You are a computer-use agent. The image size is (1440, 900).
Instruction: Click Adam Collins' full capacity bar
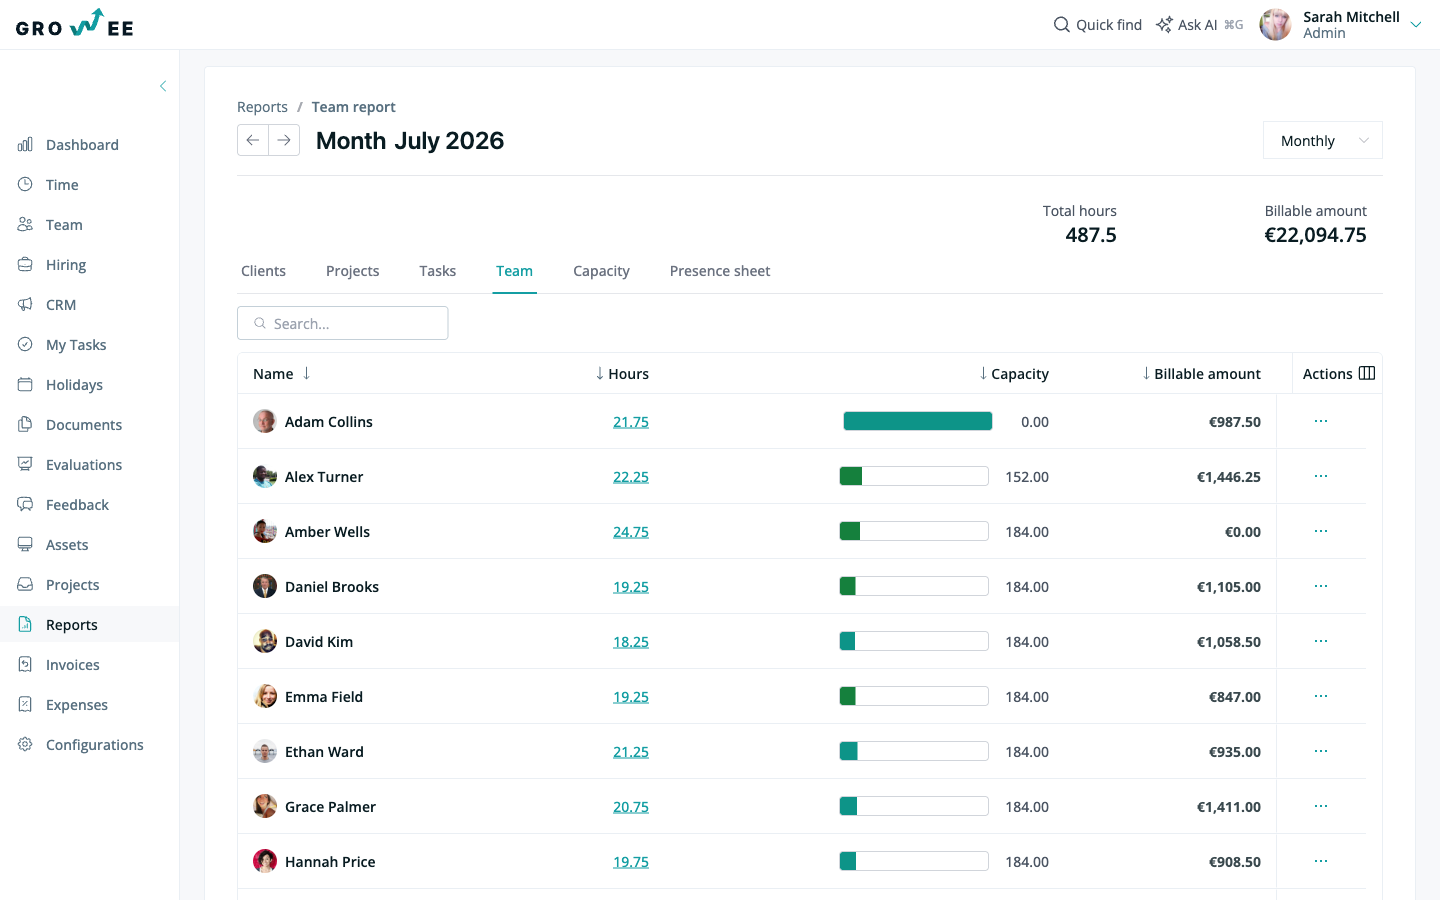[918, 421]
